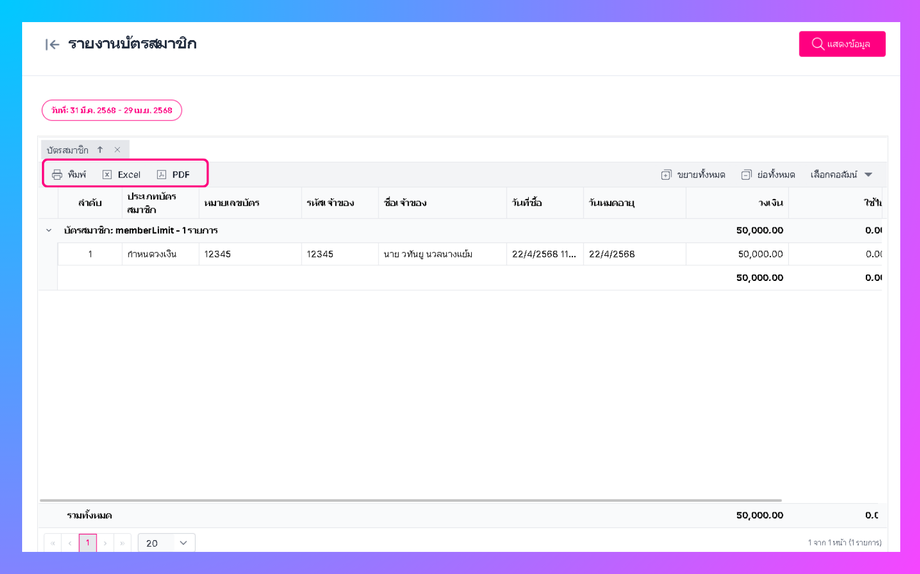Click the grand total label at the bottom left
This screenshot has width=920, height=574.
coord(89,515)
